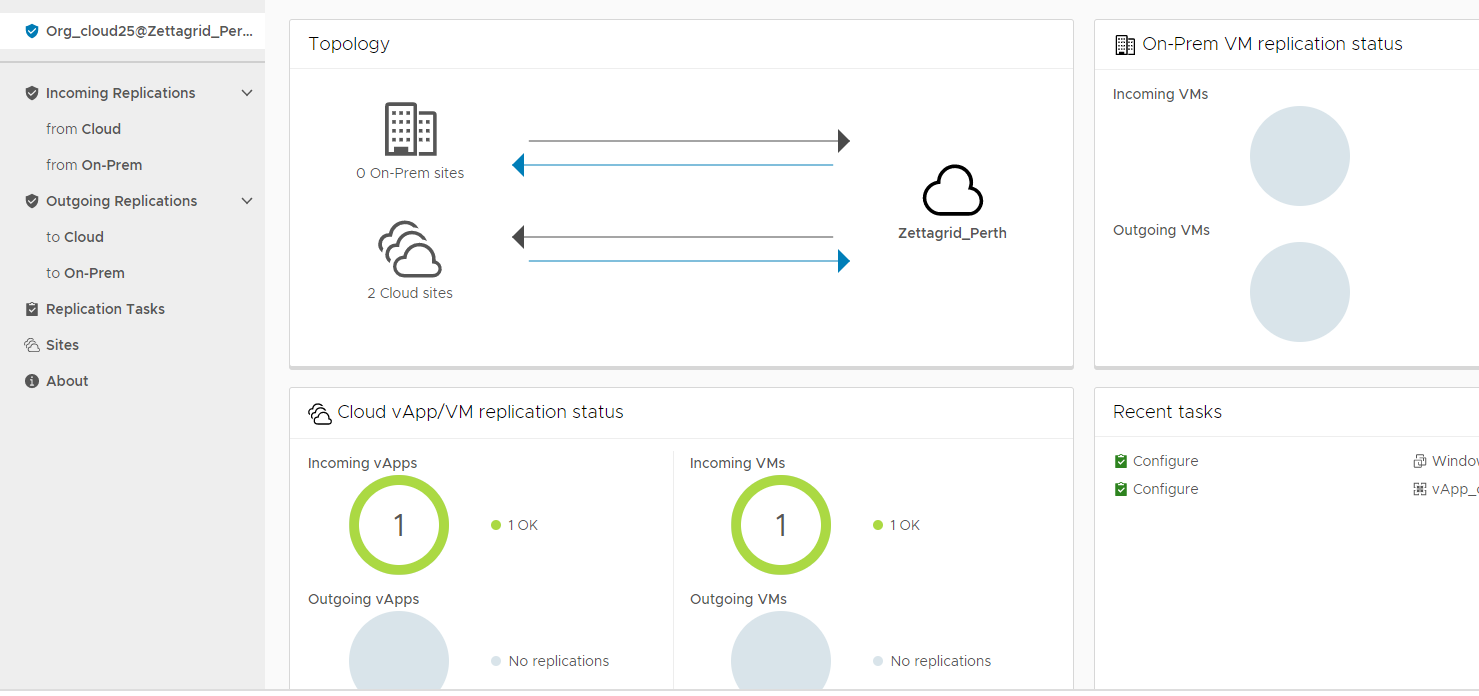
Task: Click blue arrow pointing toward On-Prem sites
Action: click(x=672, y=165)
